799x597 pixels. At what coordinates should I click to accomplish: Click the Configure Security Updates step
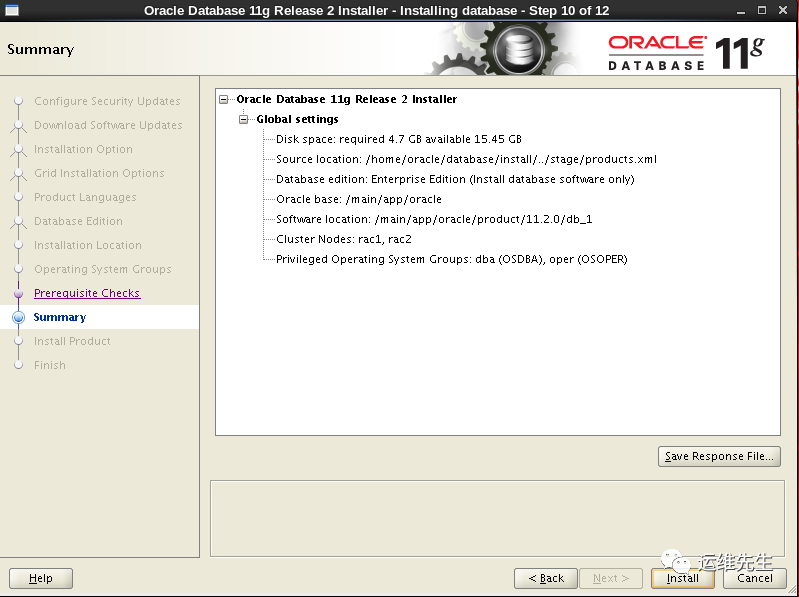(x=107, y=101)
